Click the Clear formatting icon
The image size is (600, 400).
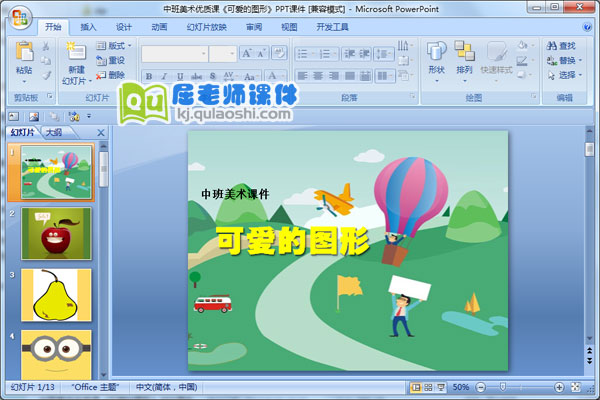coord(279,53)
